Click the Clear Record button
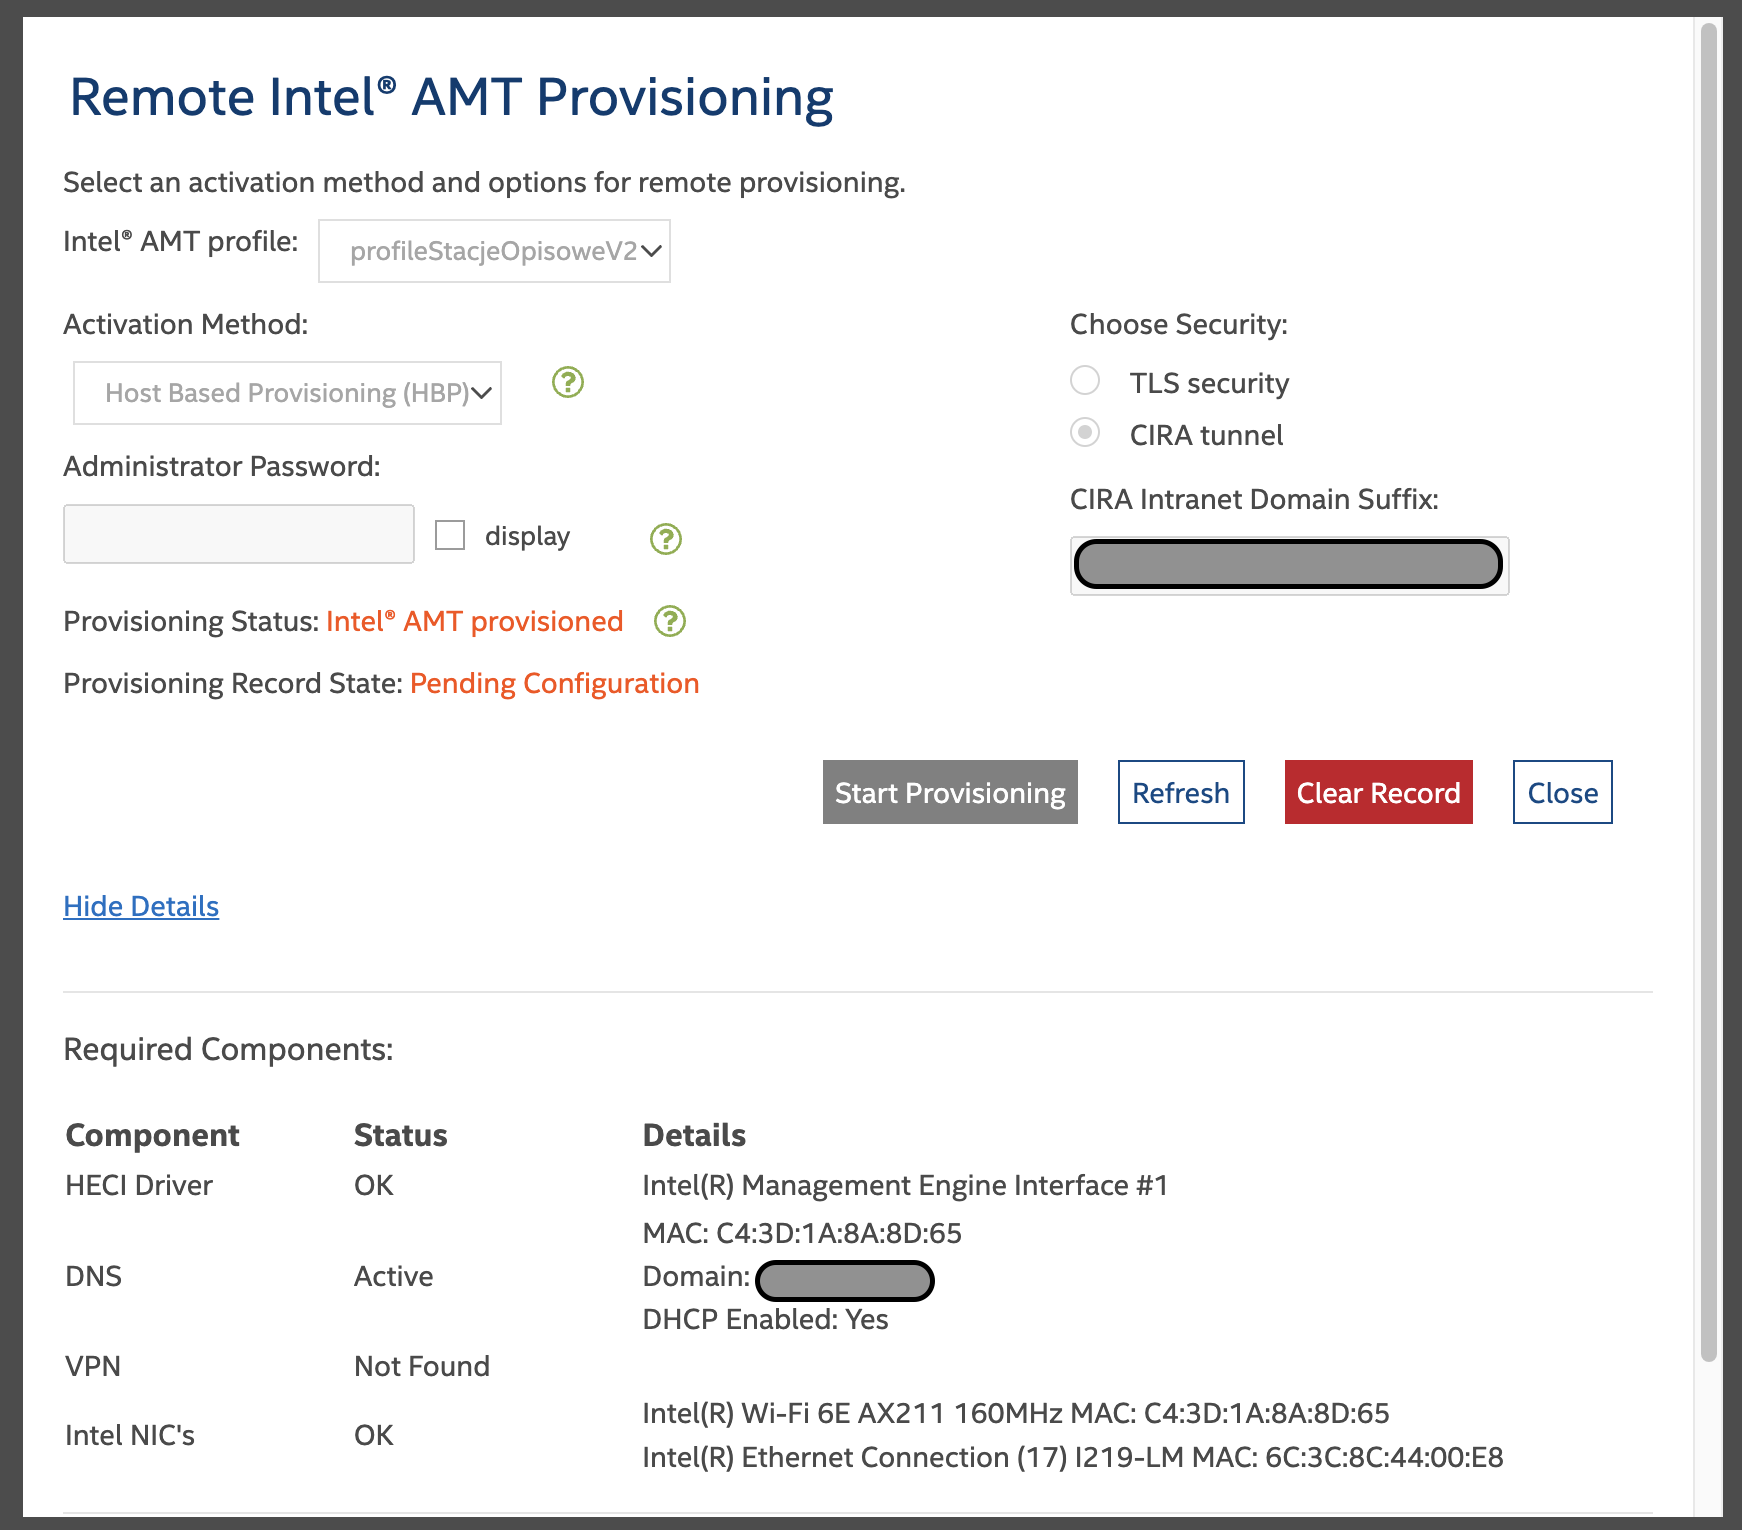This screenshot has width=1742, height=1530. (x=1378, y=792)
